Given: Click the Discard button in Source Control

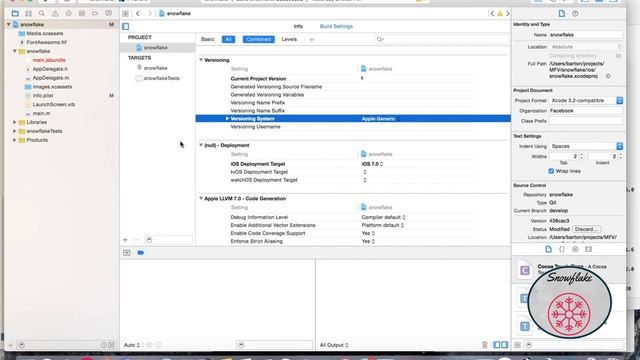Looking at the screenshot, I should click(x=587, y=229).
